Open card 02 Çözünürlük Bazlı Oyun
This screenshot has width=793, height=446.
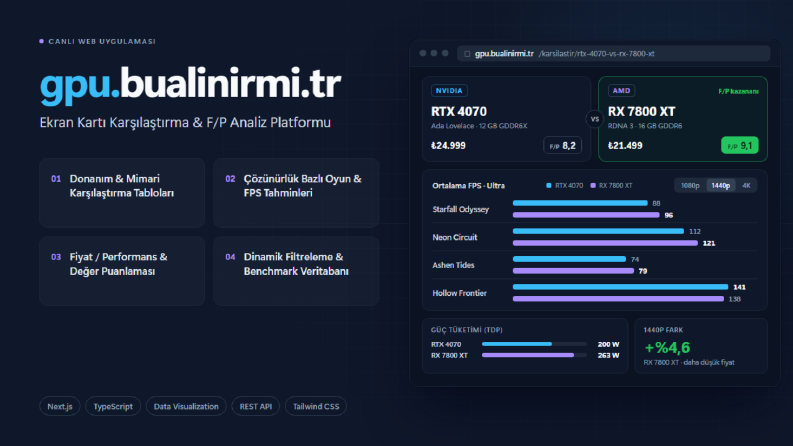(x=296, y=193)
